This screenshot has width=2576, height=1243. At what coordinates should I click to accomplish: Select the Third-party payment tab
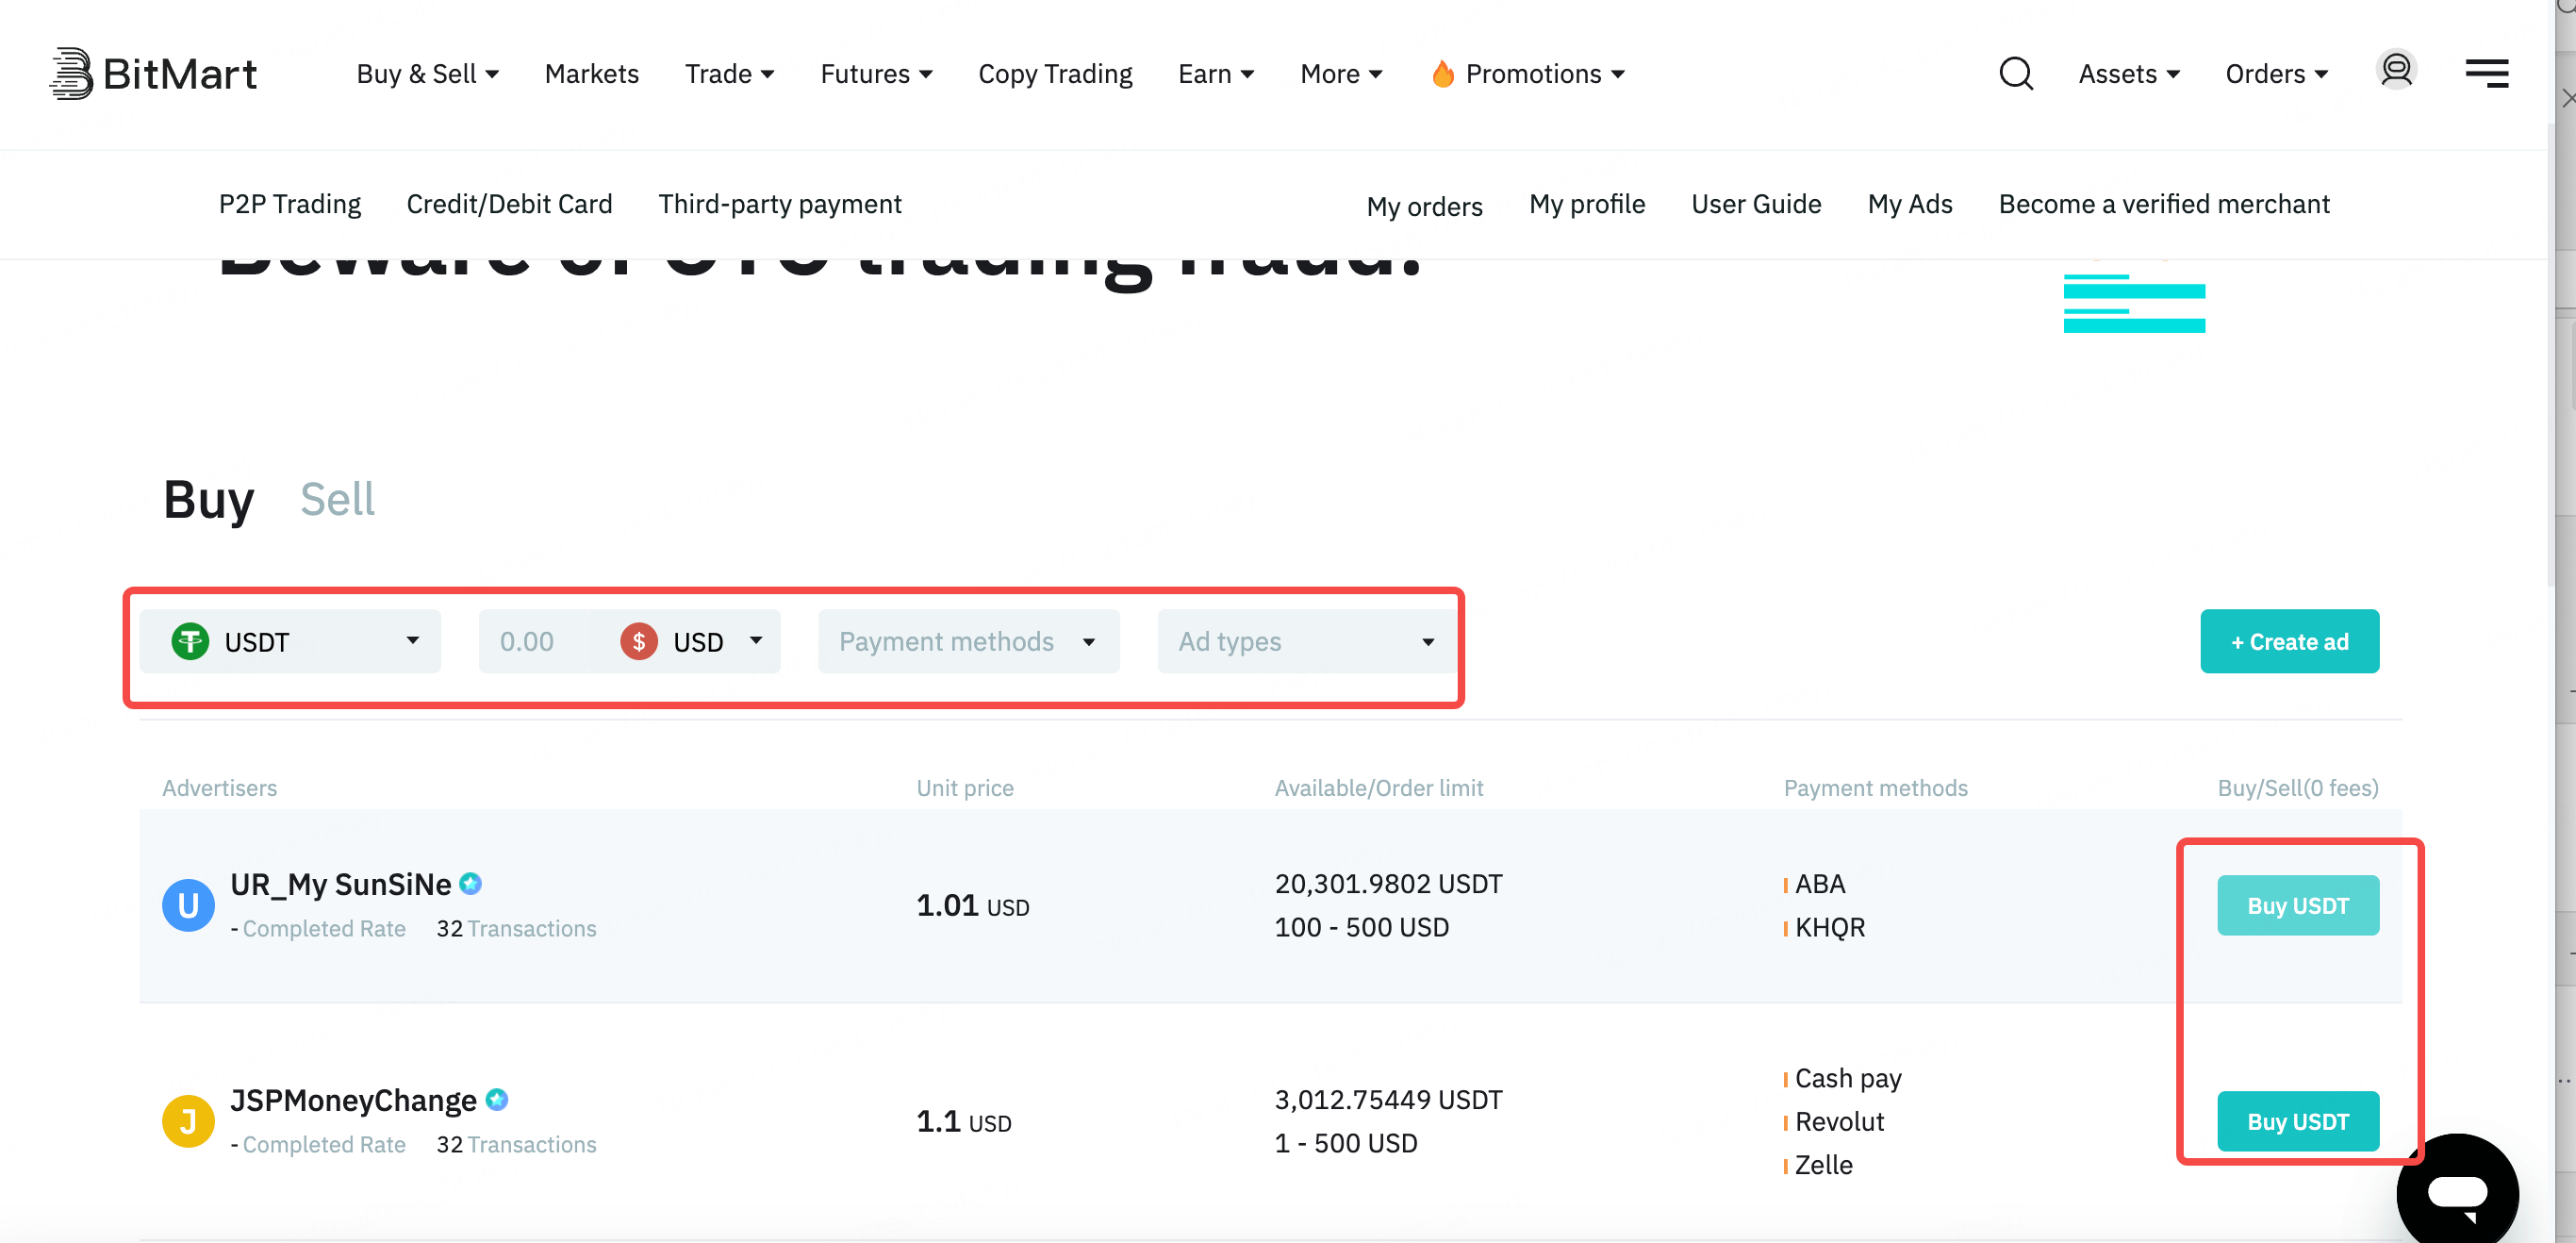point(780,204)
